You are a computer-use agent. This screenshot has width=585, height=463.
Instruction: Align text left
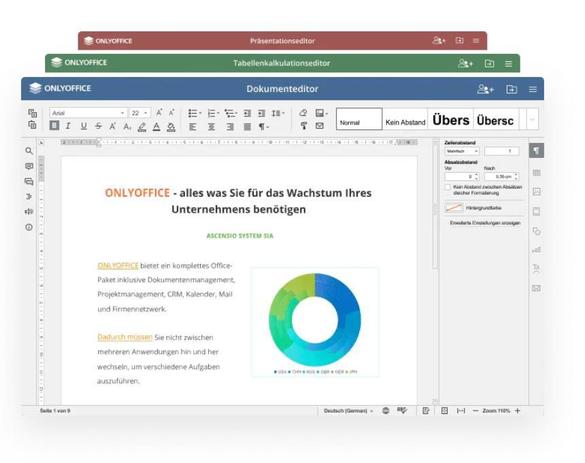193,127
